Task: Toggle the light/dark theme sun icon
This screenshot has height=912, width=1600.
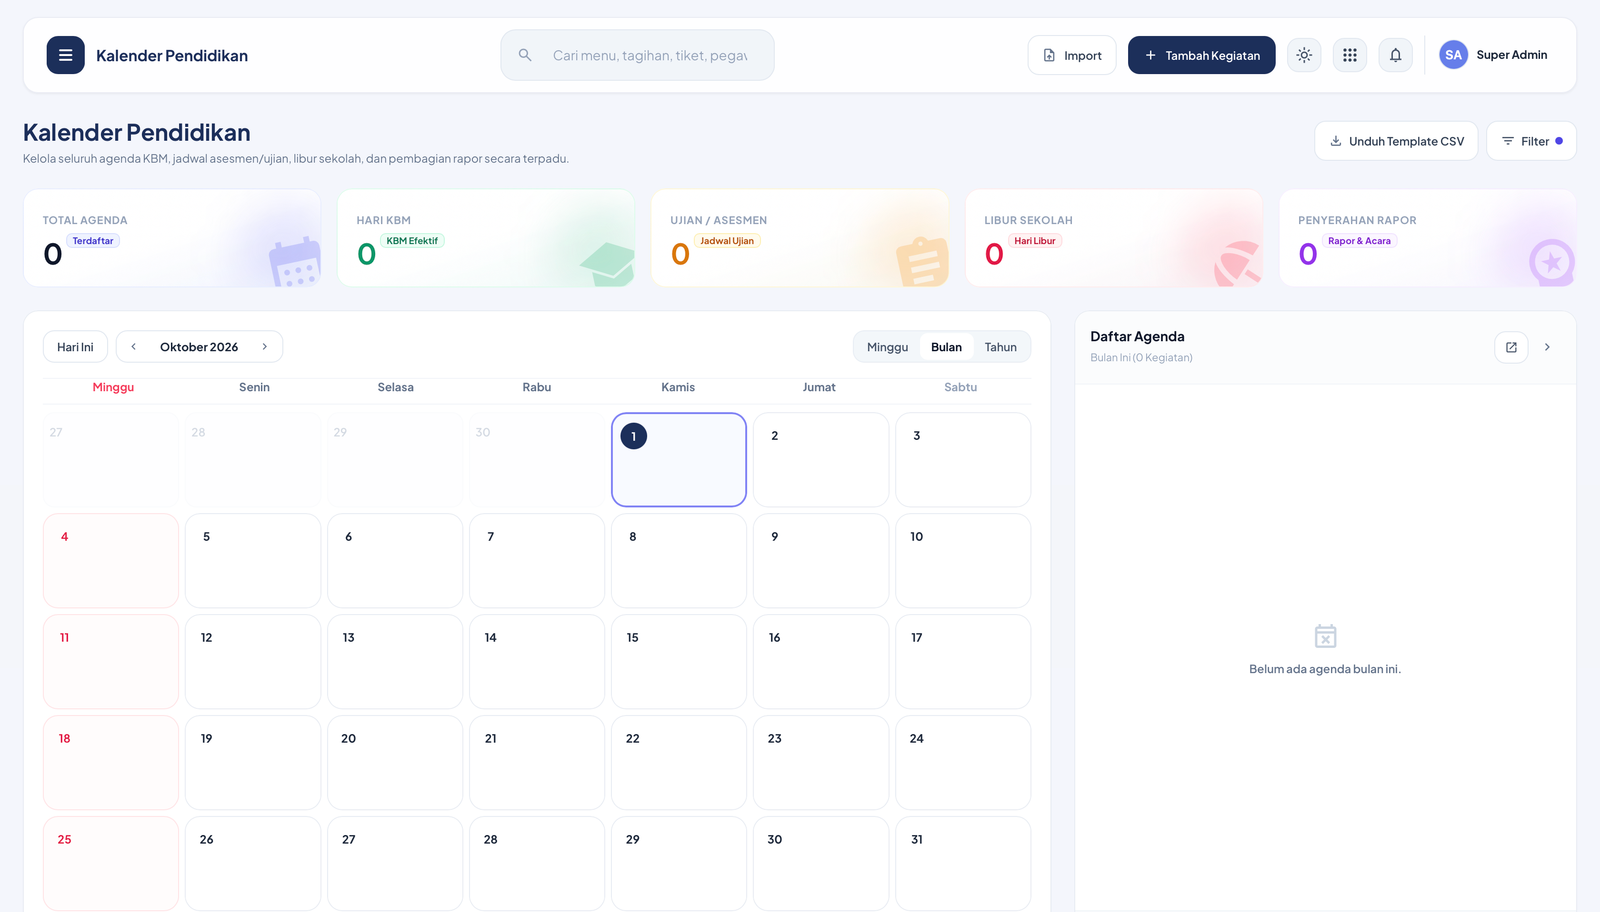Action: click(x=1304, y=55)
